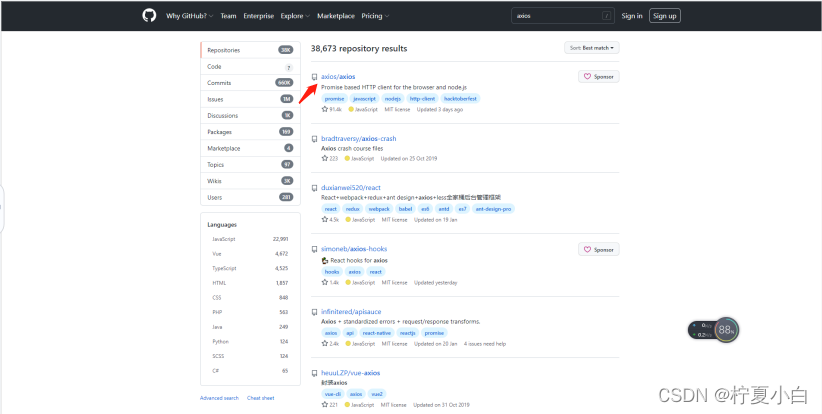Select the Commits filter in sidebar

pyautogui.click(x=251, y=83)
